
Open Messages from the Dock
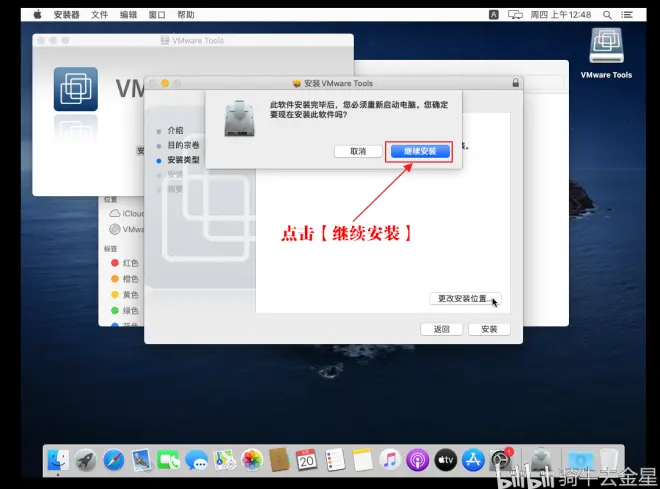point(196,460)
